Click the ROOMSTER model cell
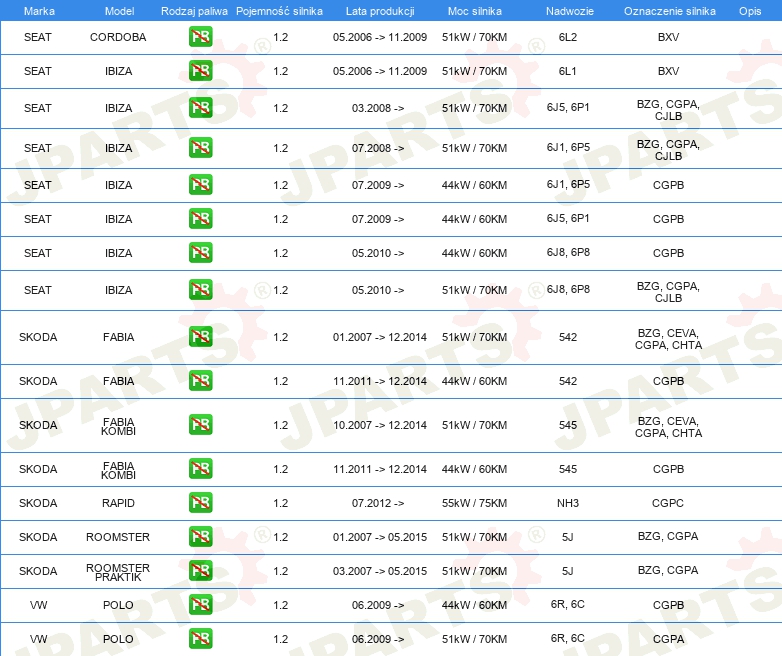Viewport: 782px width, 656px height. (x=118, y=537)
